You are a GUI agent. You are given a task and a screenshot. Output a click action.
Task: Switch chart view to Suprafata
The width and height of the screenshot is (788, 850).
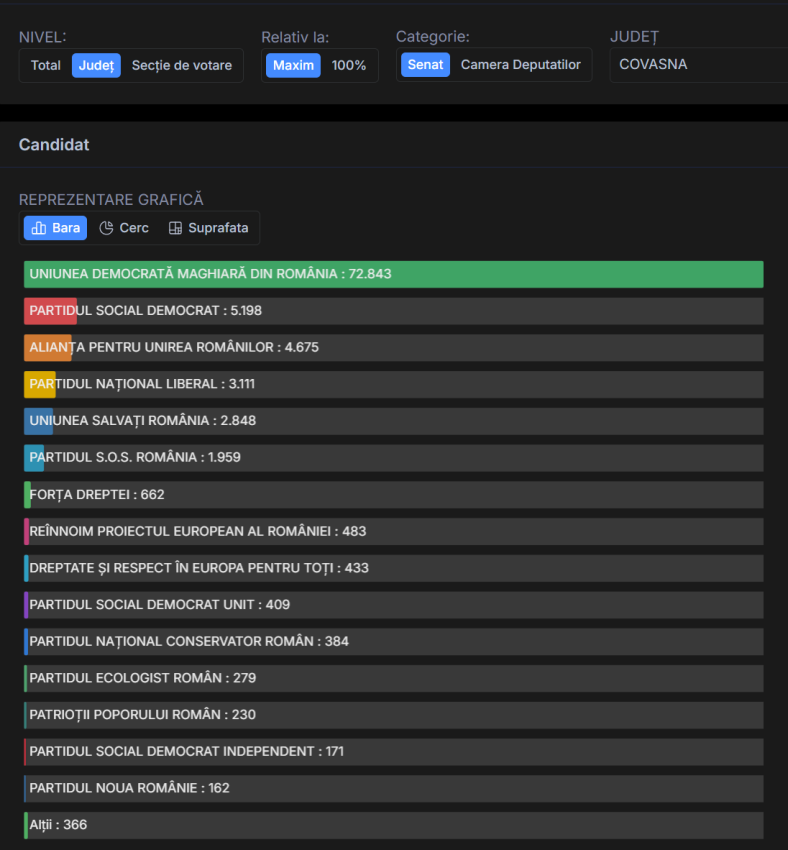(209, 228)
